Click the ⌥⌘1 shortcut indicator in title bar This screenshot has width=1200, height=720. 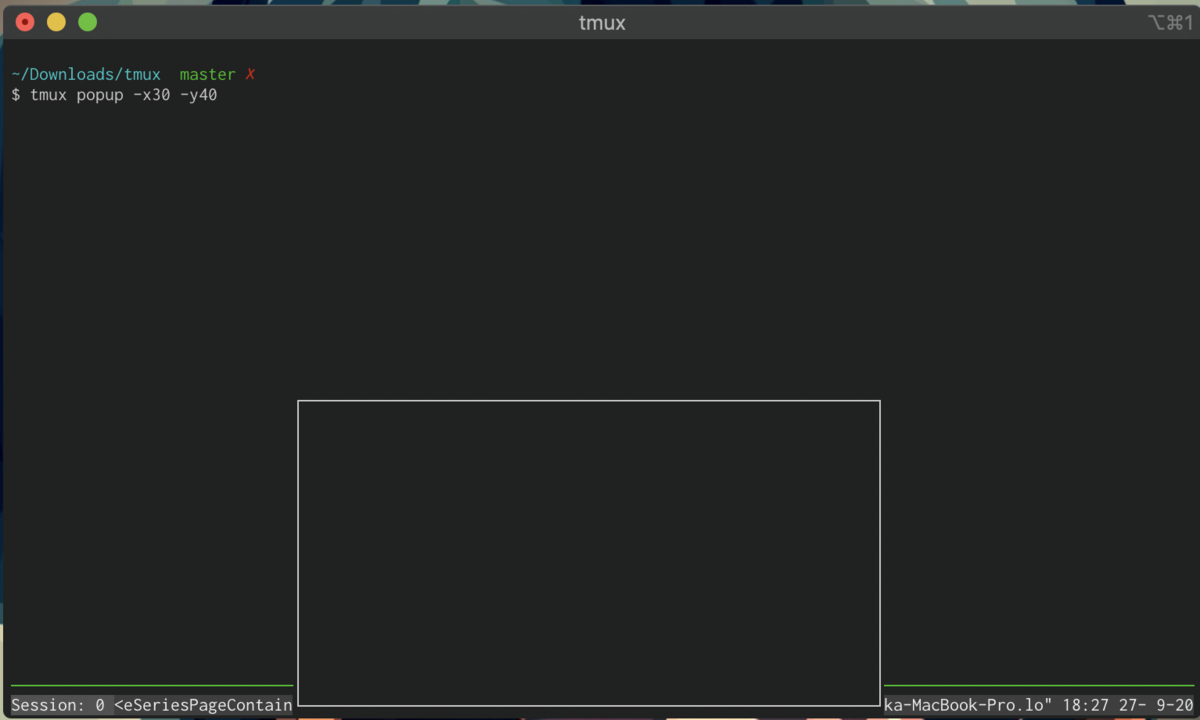coord(1170,23)
